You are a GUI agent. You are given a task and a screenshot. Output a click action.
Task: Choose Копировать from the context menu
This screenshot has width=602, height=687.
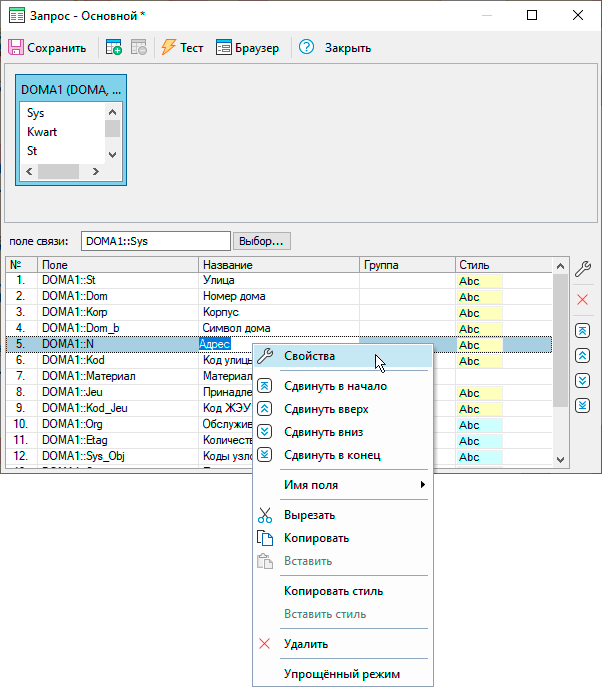click(316, 538)
